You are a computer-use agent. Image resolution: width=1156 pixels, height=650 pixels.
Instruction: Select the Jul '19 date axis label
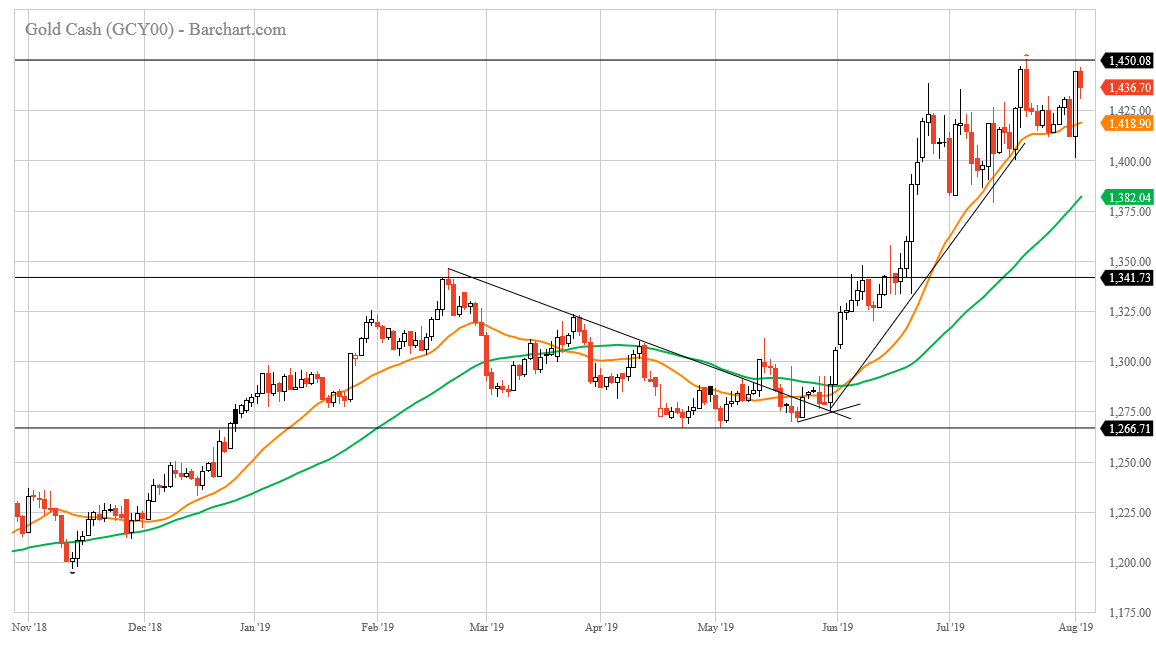(950, 627)
